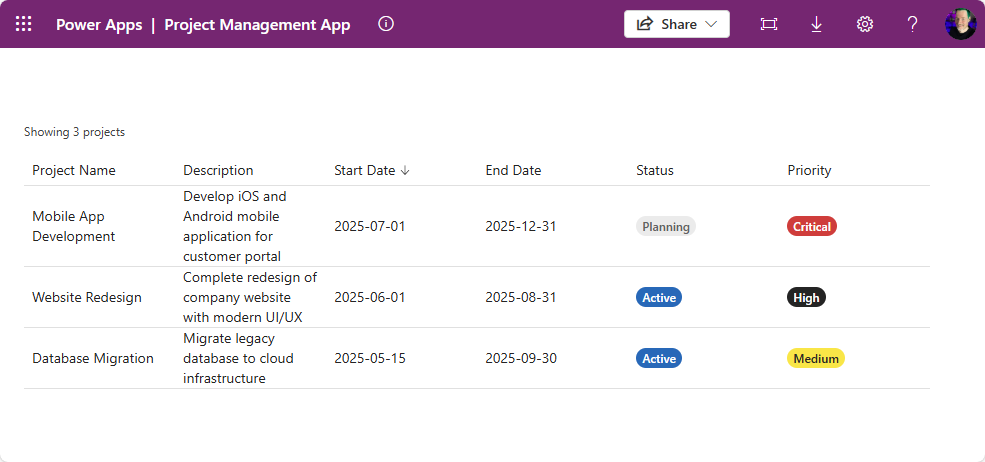Open the app launcher waffle icon
This screenshot has height=462, width=985.
click(x=24, y=24)
